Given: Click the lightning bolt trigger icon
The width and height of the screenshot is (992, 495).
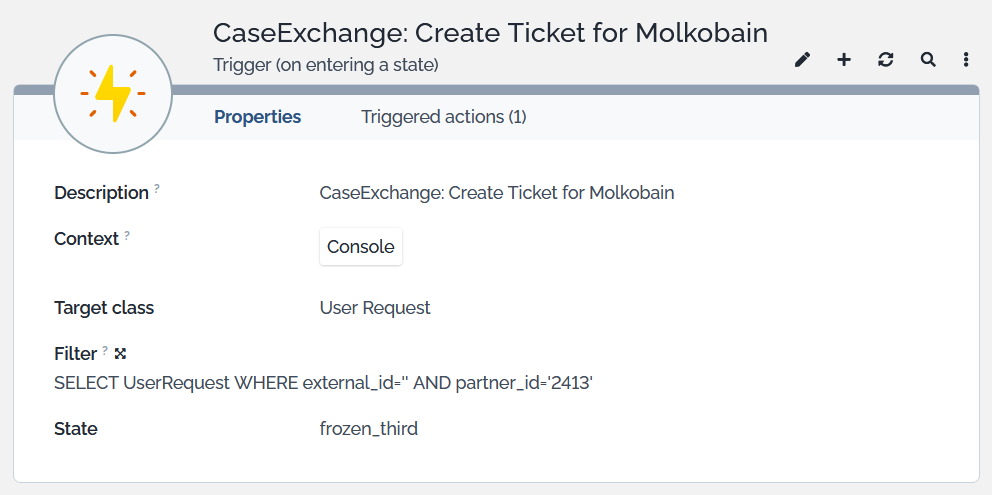Looking at the screenshot, I should (x=113, y=93).
